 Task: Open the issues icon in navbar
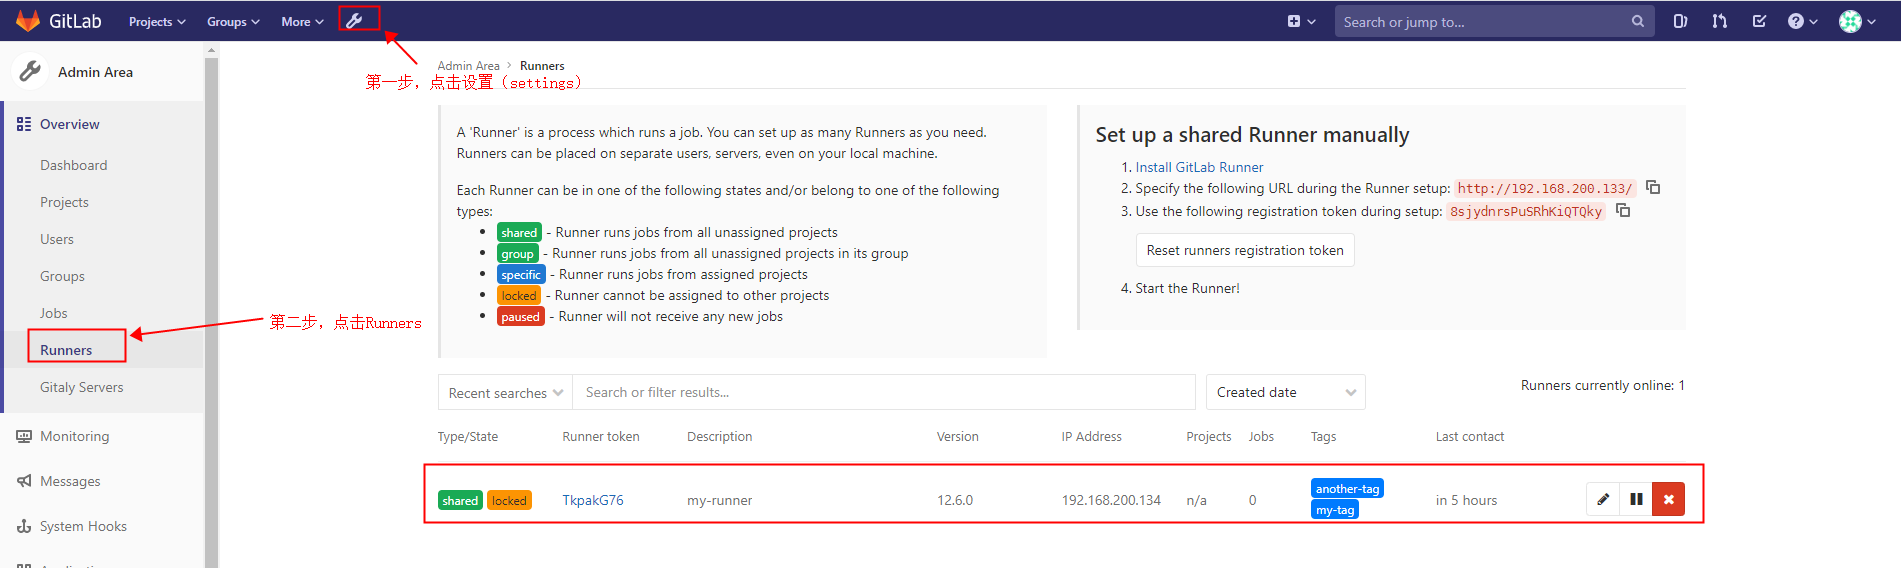click(1680, 21)
